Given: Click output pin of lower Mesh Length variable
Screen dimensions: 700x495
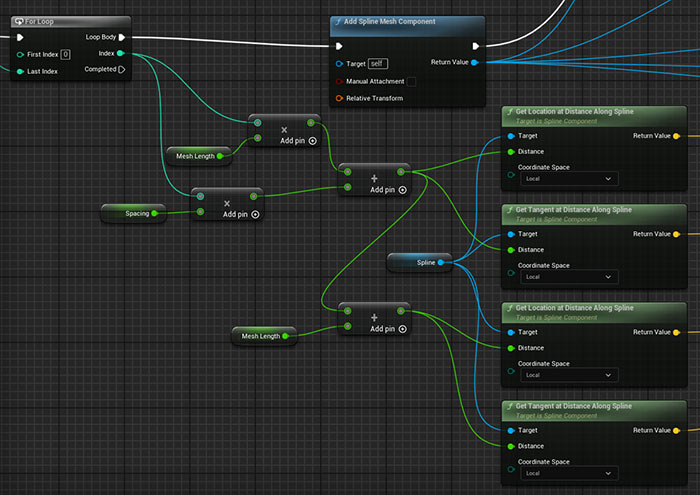Looking at the screenshot, I should click(x=285, y=336).
